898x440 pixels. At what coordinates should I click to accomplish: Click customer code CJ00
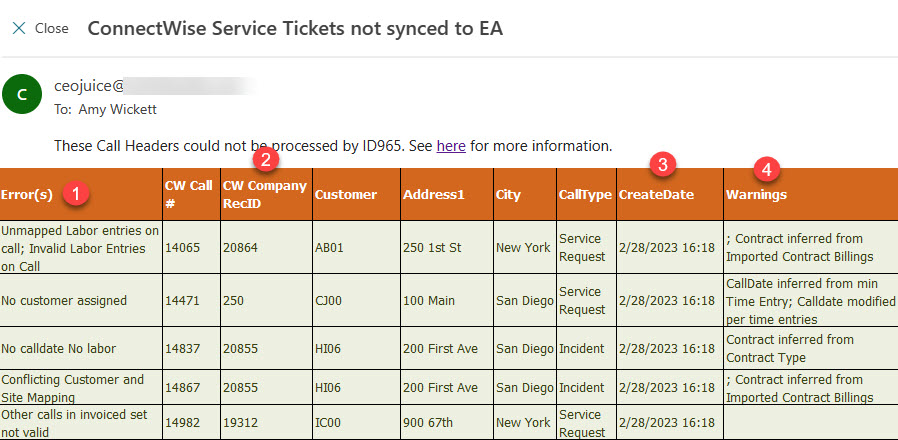click(328, 301)
